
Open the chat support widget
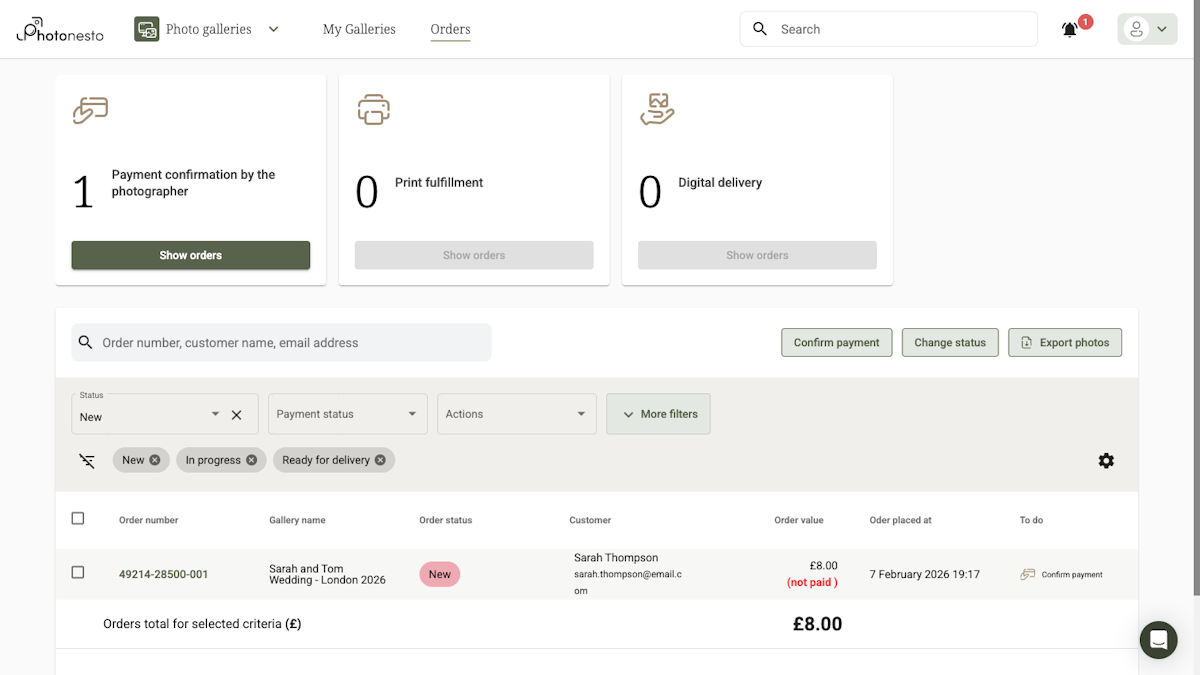pos(1158,640)
